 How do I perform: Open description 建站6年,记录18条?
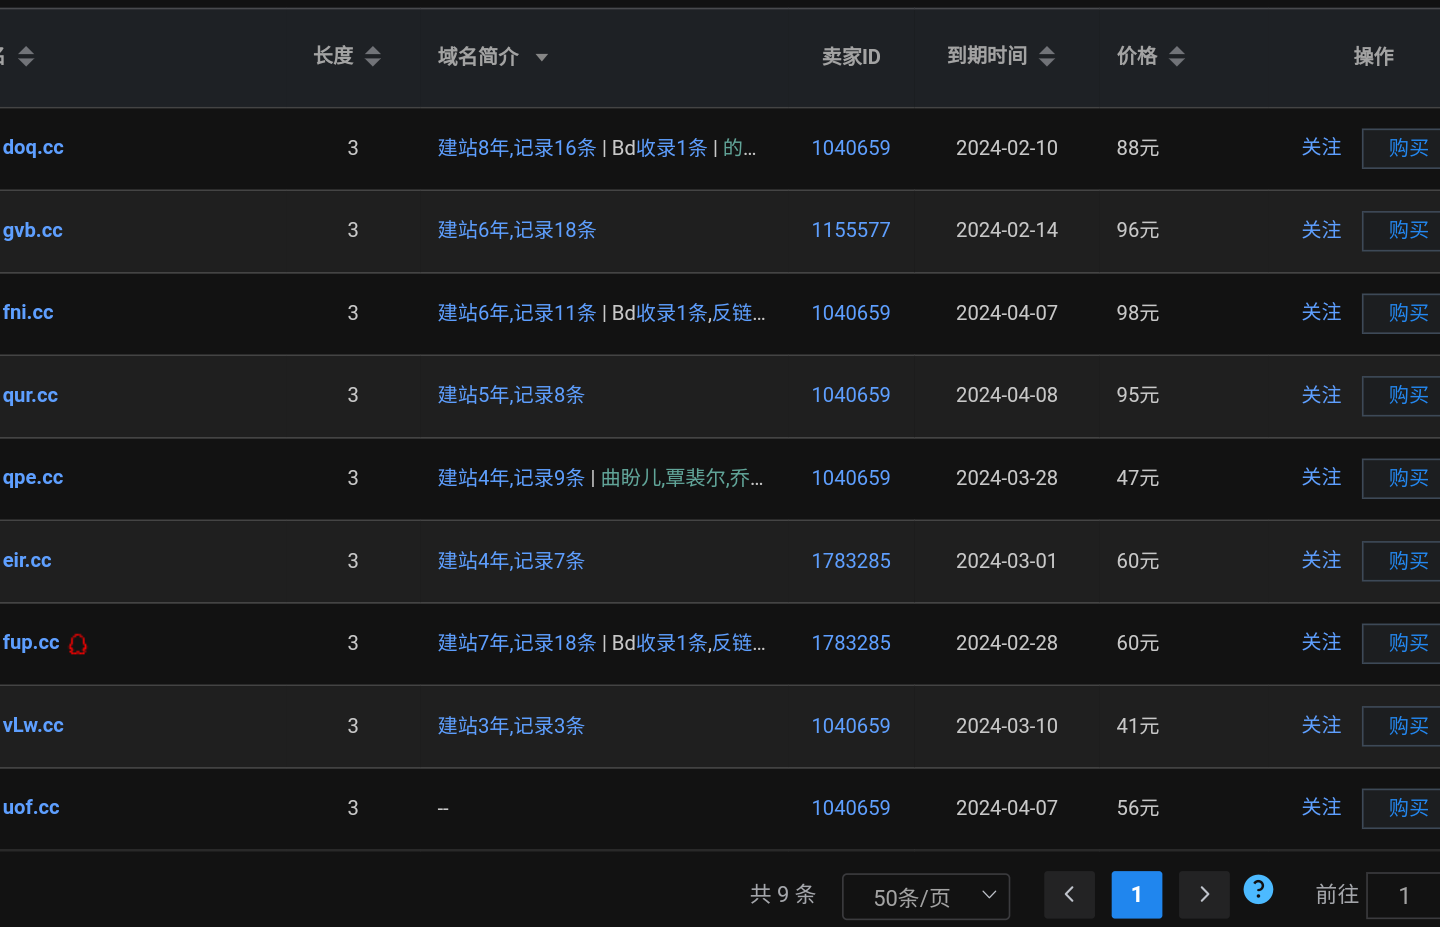(517, 230)
